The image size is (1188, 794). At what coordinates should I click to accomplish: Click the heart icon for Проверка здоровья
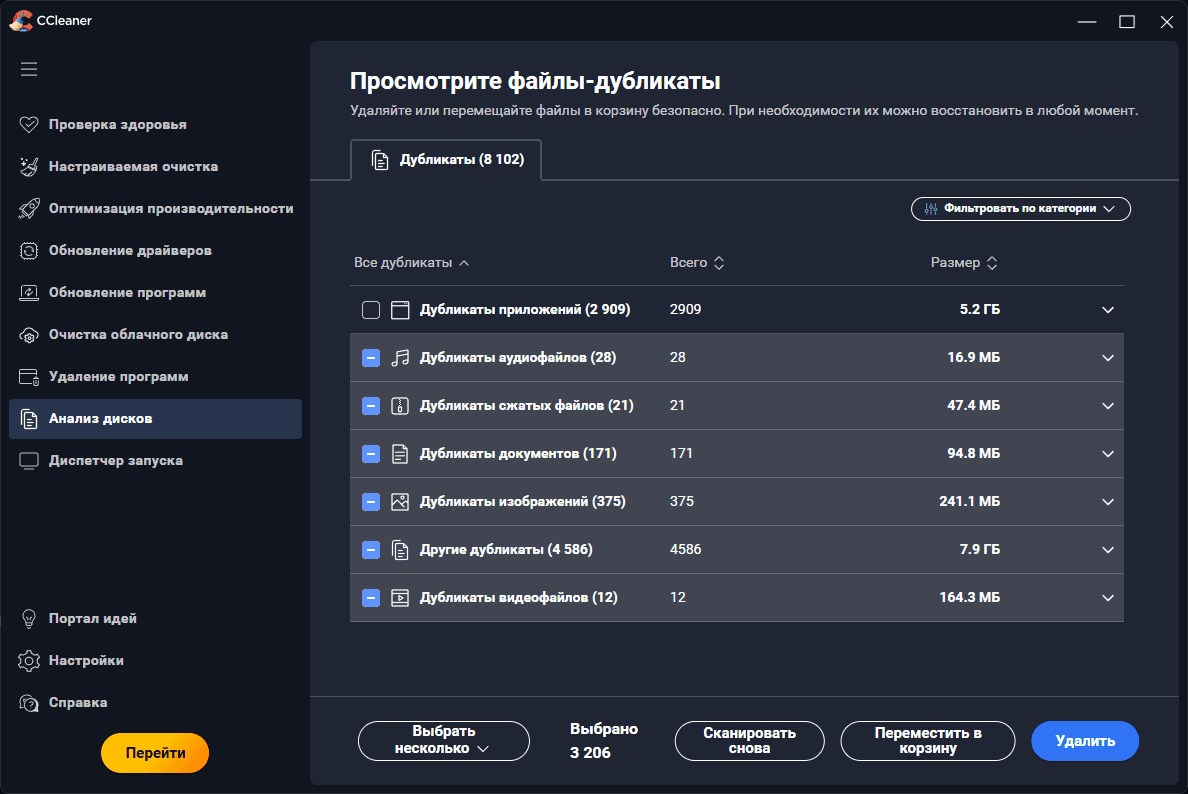click(29, 125)
